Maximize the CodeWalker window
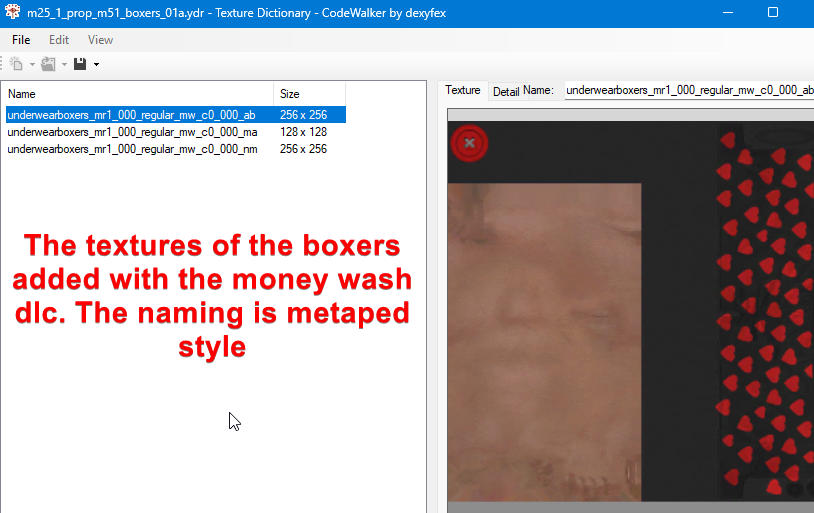 pos(773,13)
